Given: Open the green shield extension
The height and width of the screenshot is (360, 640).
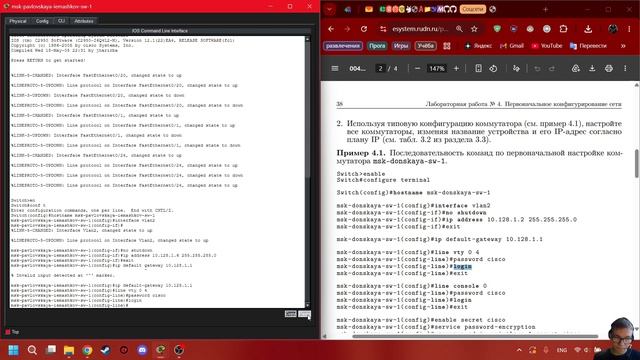Looking at the screenshot, I should point(497,29).
